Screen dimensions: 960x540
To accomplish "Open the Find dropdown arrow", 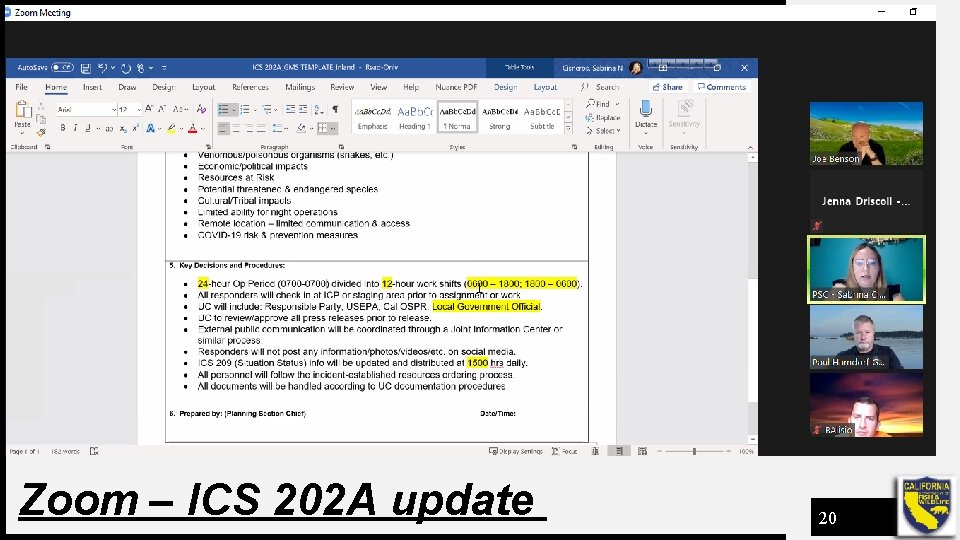I will pyautogui.click(x=617, y=104).
